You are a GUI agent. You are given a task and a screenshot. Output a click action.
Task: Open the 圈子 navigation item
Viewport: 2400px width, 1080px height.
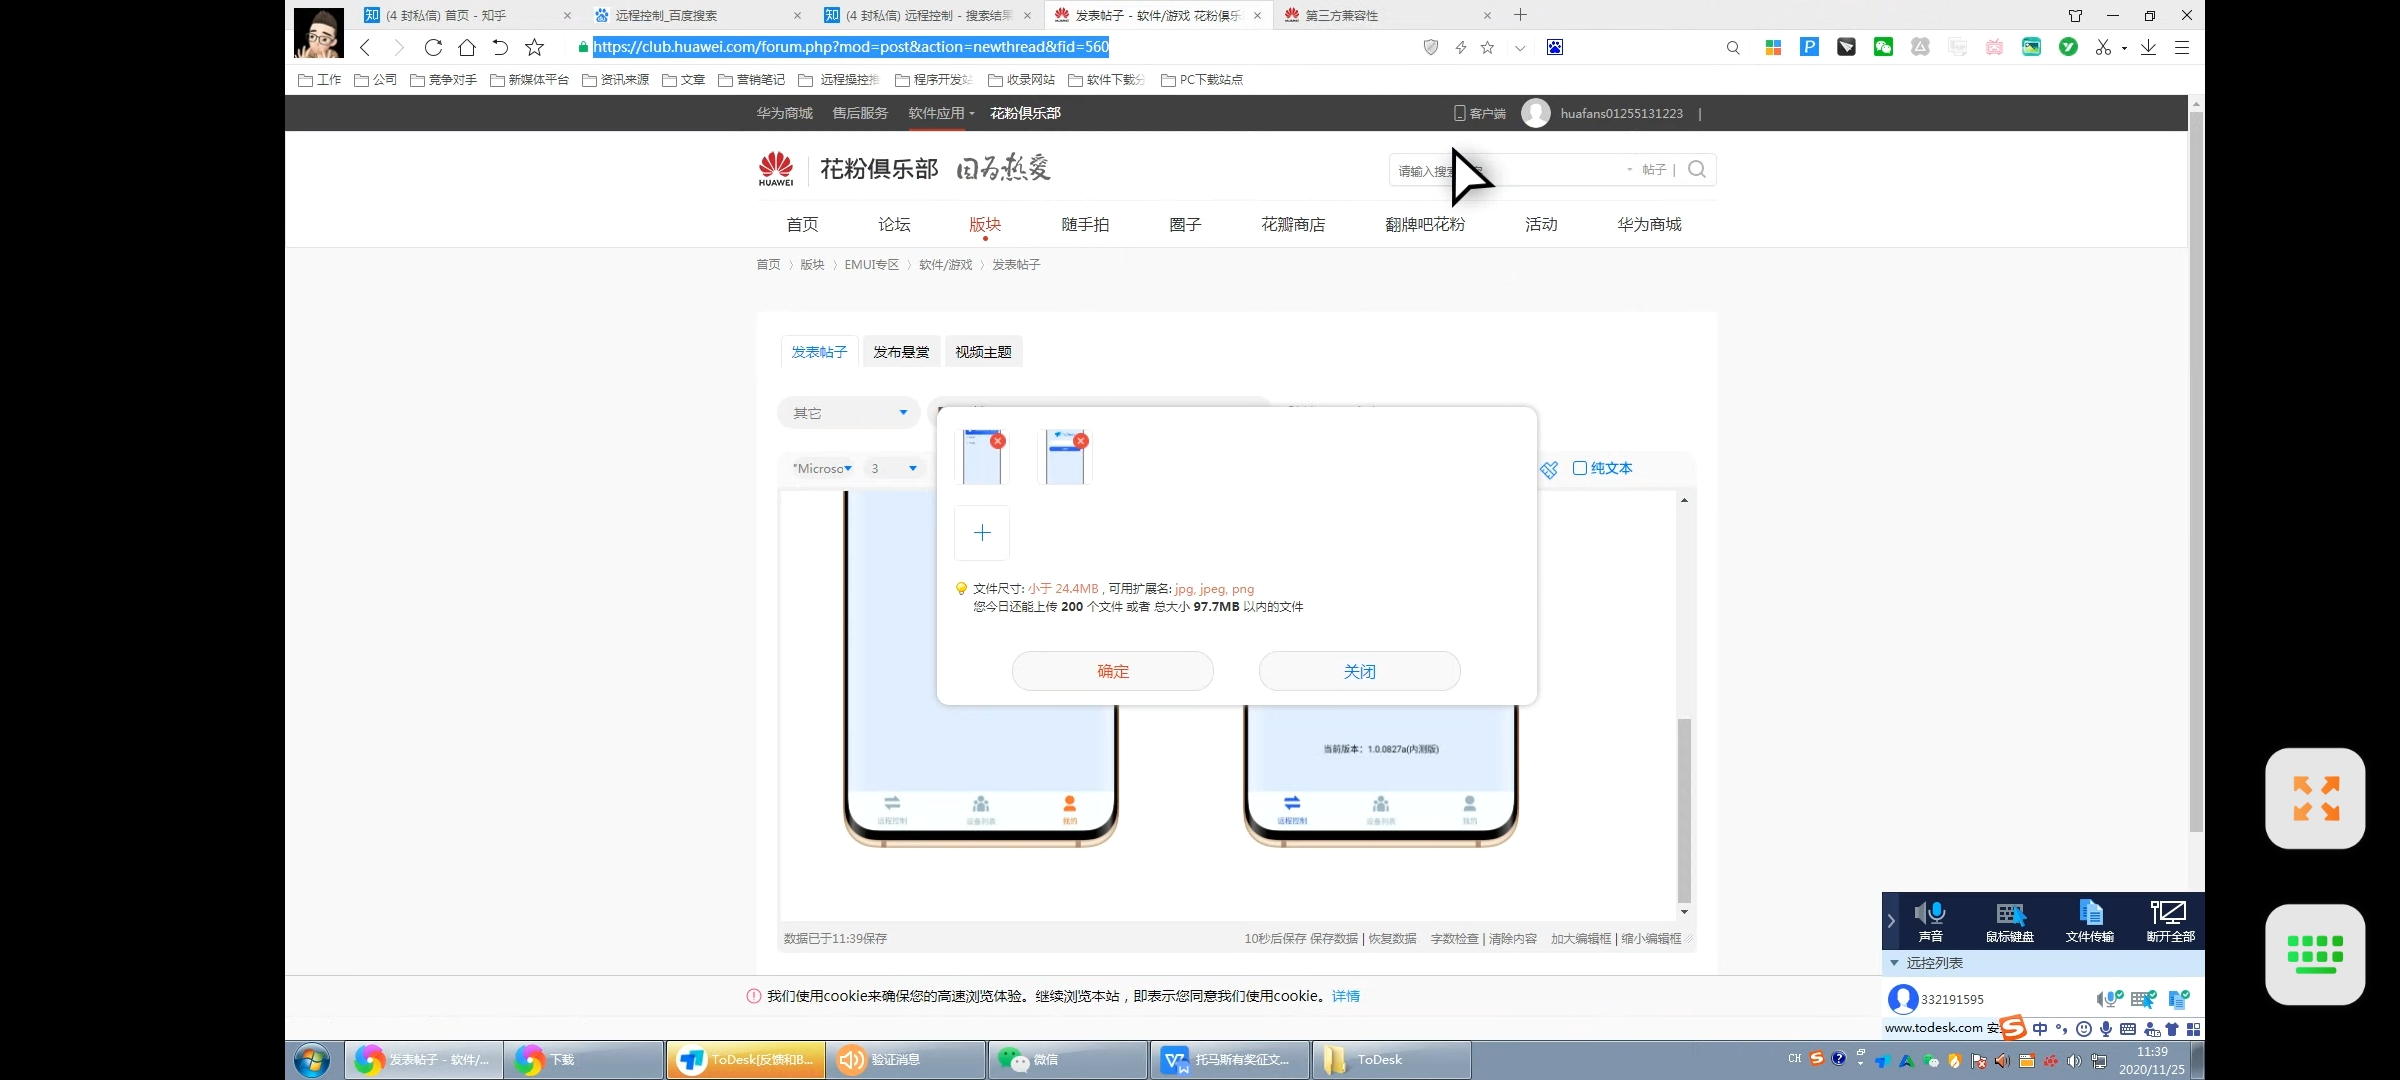coord(1185,224)
